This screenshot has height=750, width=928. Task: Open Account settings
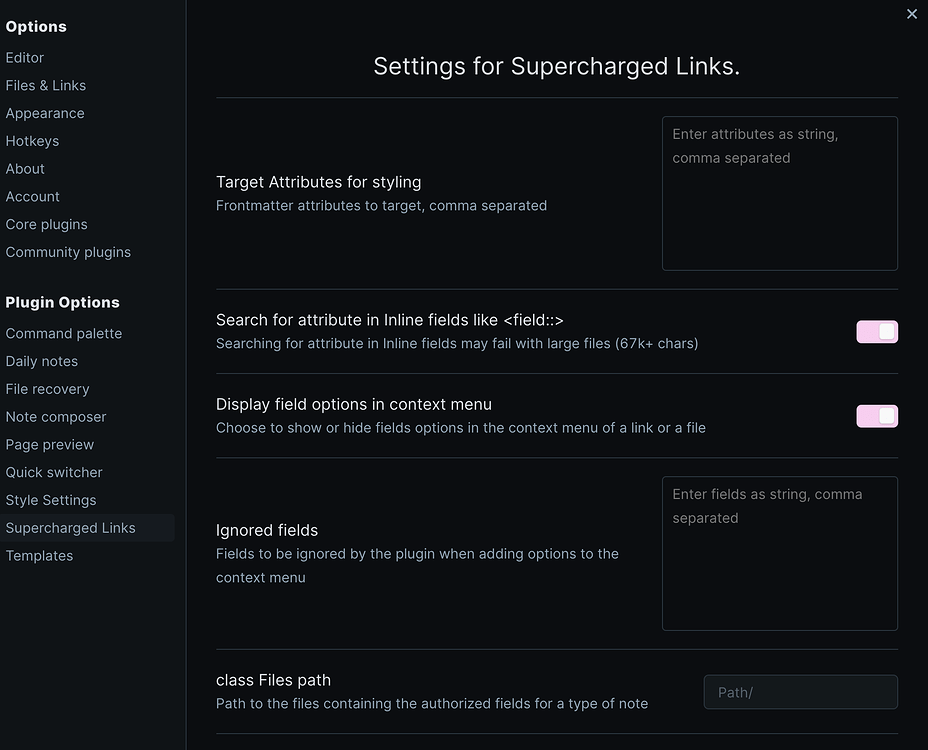tap(33, 197)
